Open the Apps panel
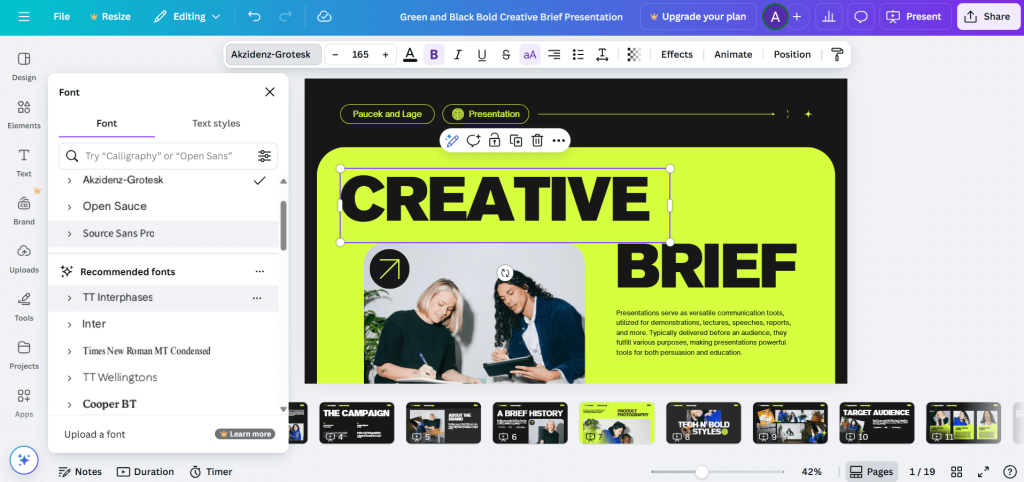Screen dimensions: 1024x482 (24, 404)
